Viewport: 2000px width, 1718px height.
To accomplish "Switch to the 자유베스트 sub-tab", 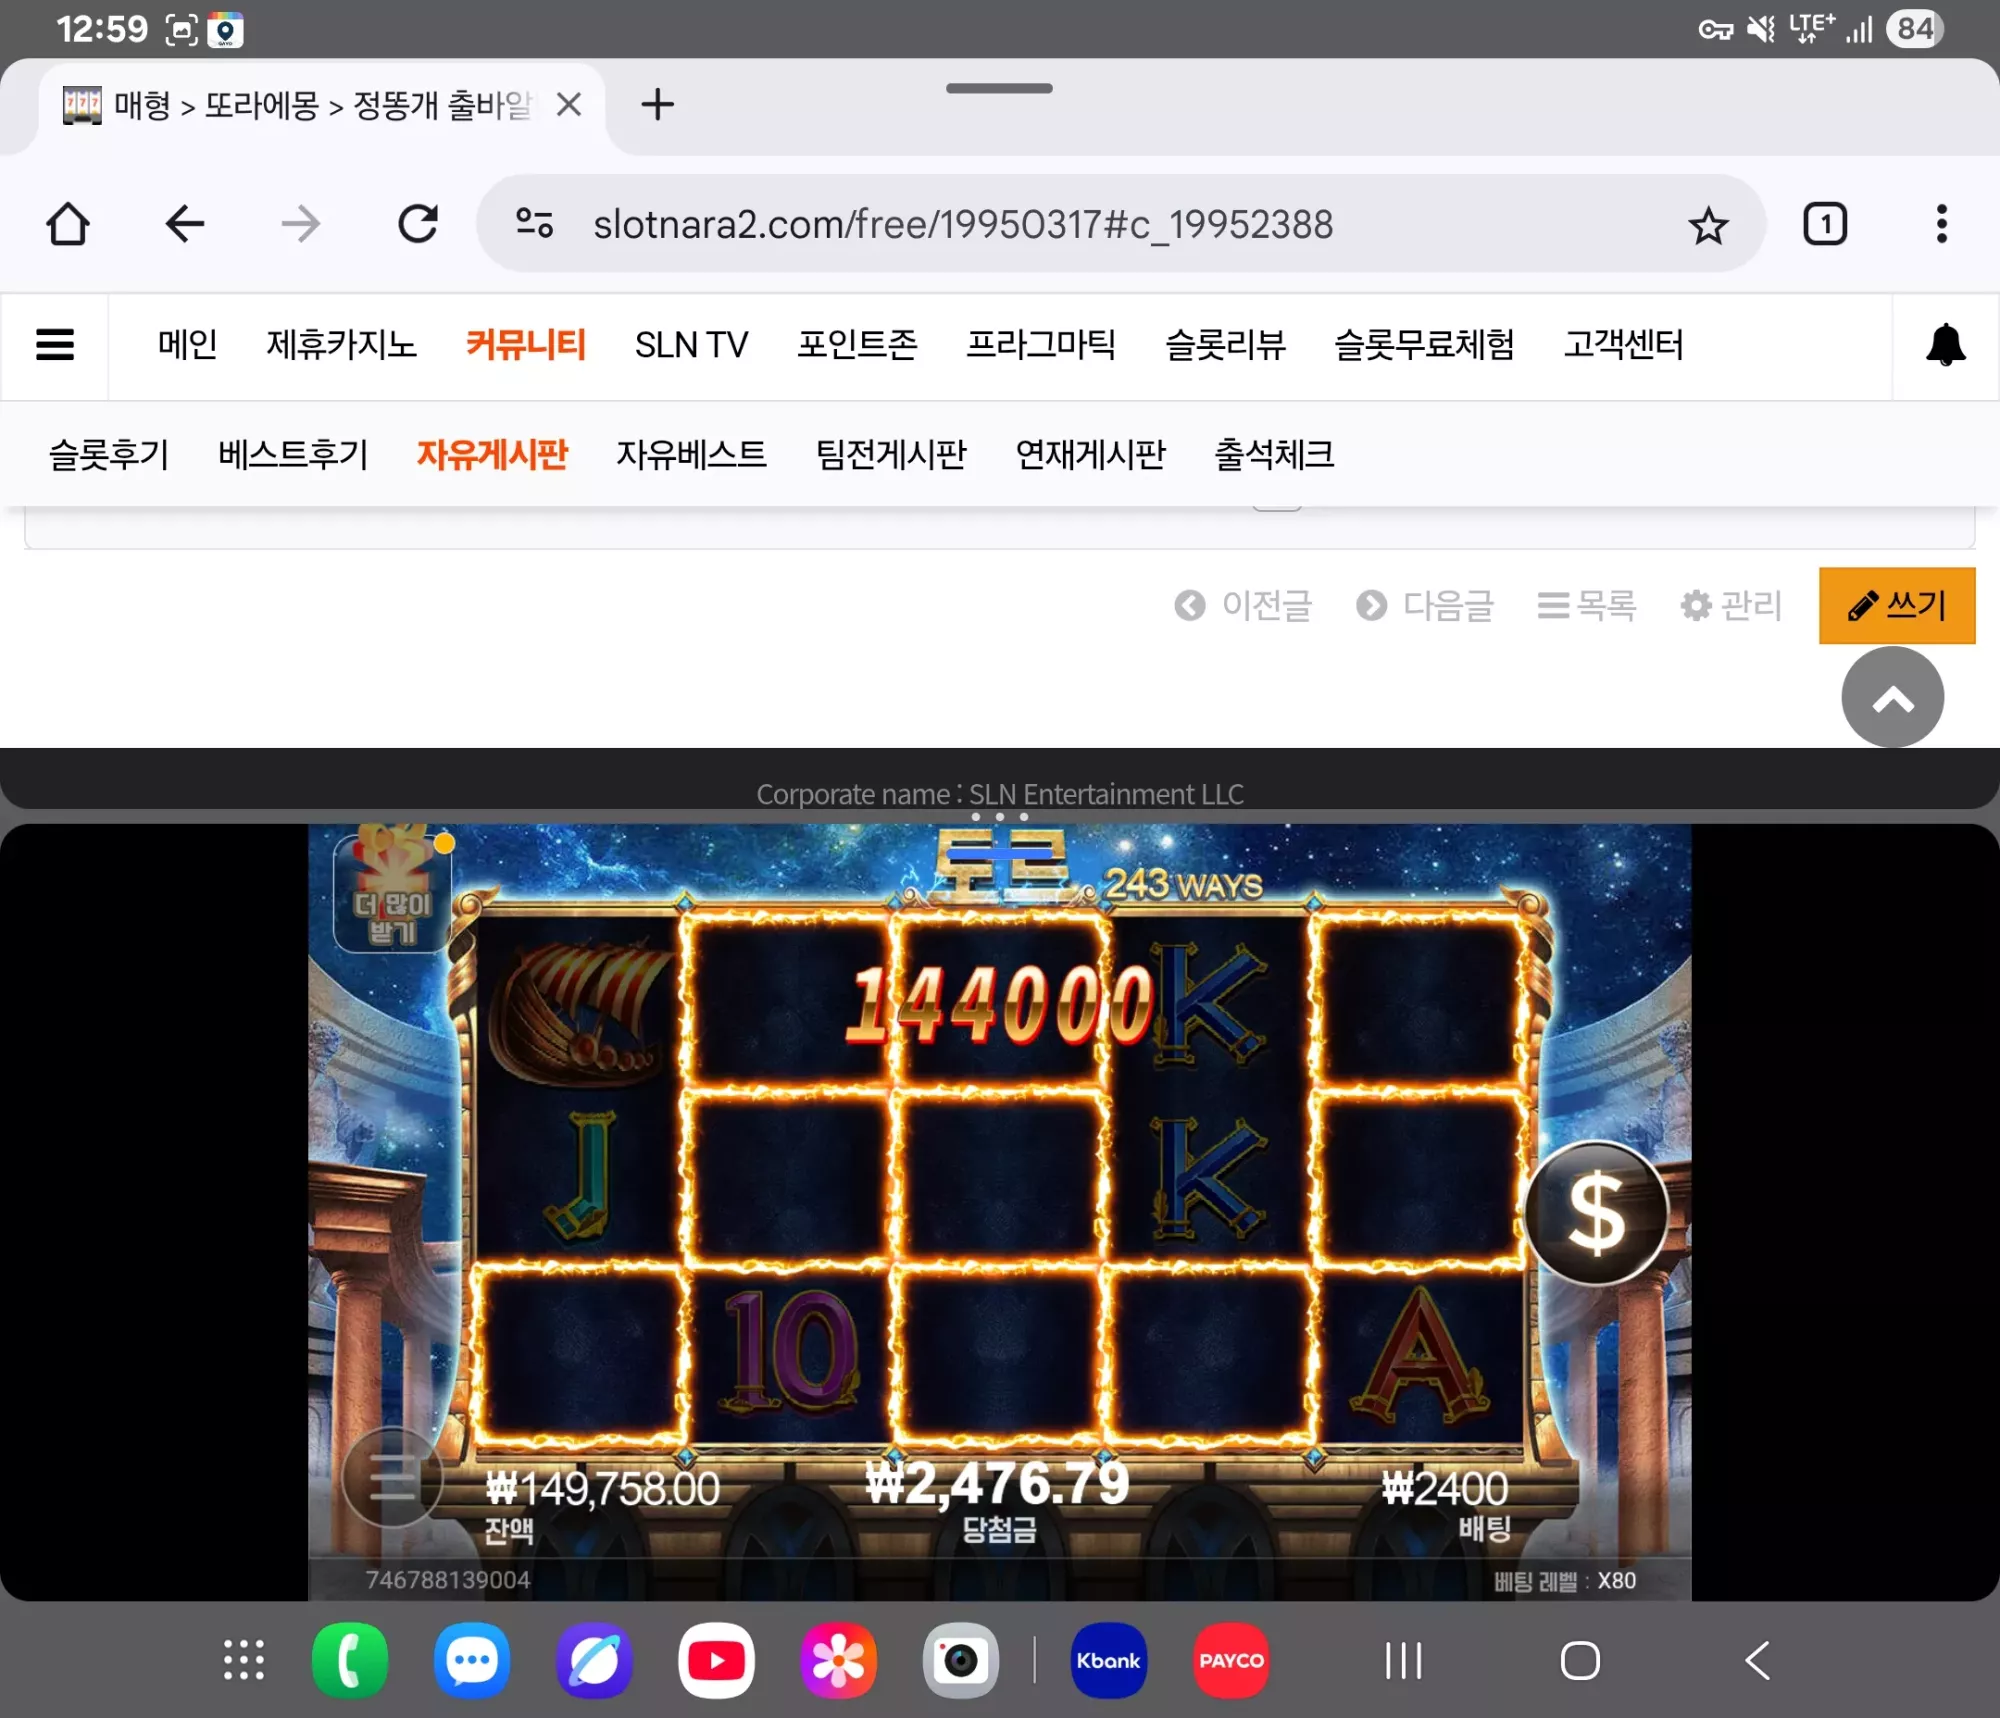I will [691, 455].
